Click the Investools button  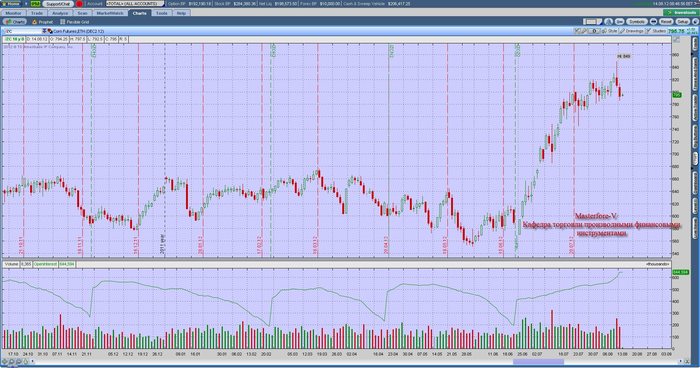coord(681,13)
